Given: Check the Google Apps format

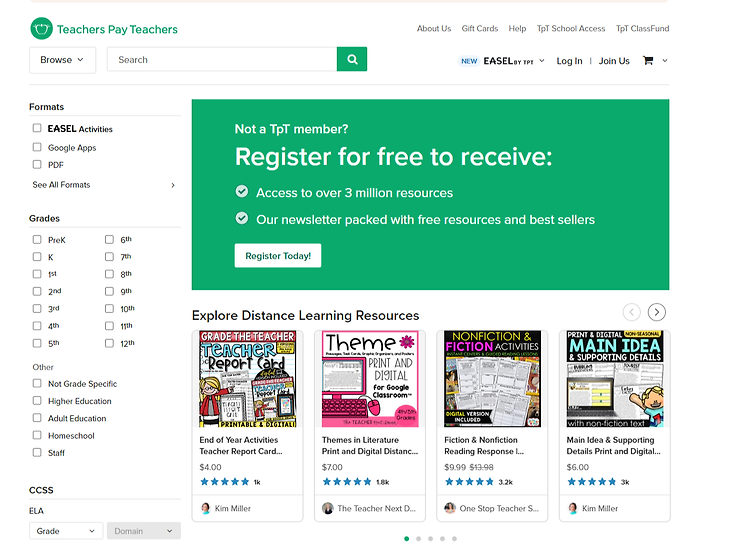Looking at the screenshot, I should point(37,147).
